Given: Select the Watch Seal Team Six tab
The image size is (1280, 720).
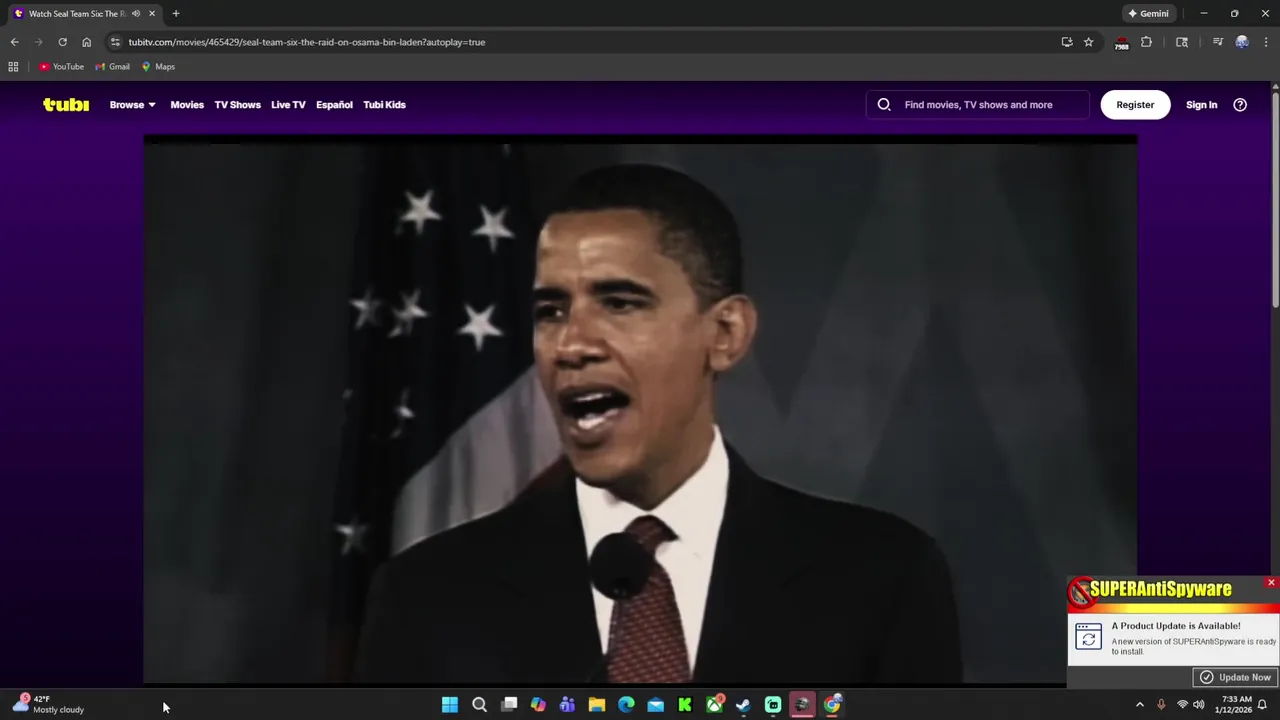Looking at the screenshot, I should click(84, 14).
